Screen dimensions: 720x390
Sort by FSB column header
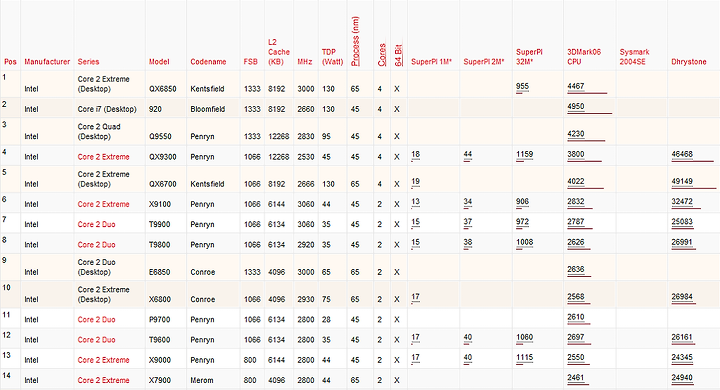click(x=250, y=62)
